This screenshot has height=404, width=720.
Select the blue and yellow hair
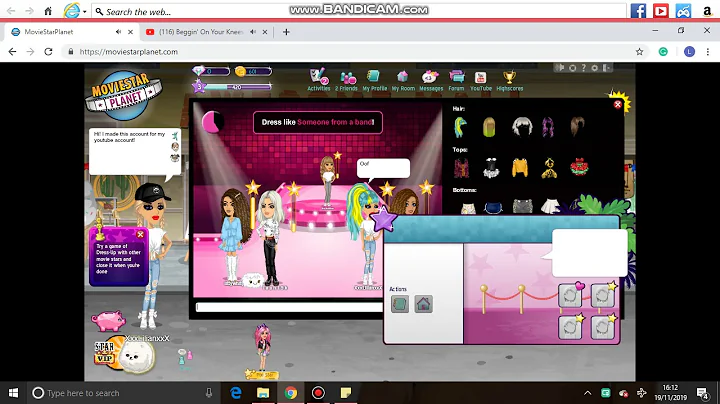point(460,127)
